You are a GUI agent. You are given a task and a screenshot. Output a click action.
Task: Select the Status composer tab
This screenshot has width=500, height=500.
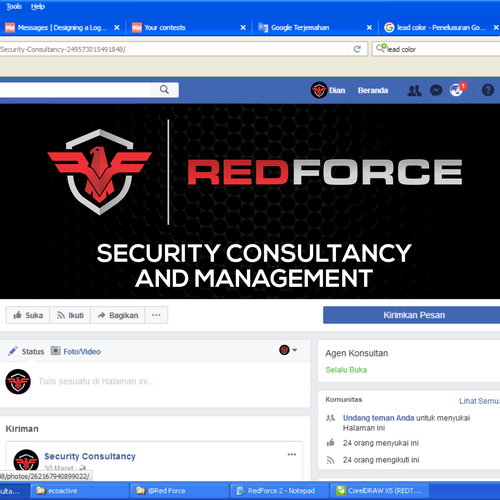pos(26,351)
